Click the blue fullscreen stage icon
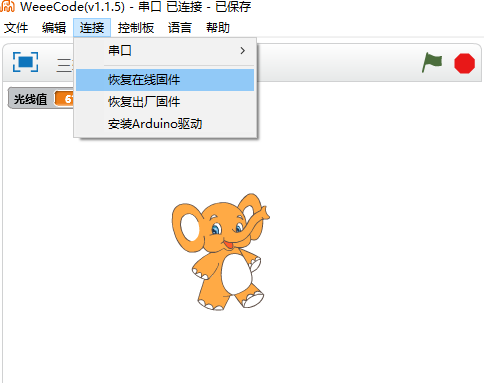Viewport: 484px width, 383px height. pos(25,62)
